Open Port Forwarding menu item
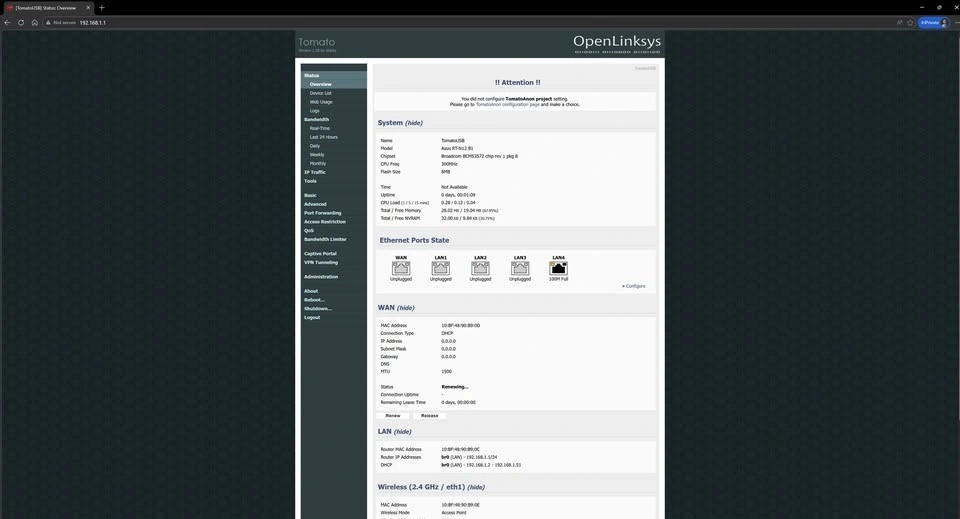Screen dimensions: 960x519 [322, 213]
